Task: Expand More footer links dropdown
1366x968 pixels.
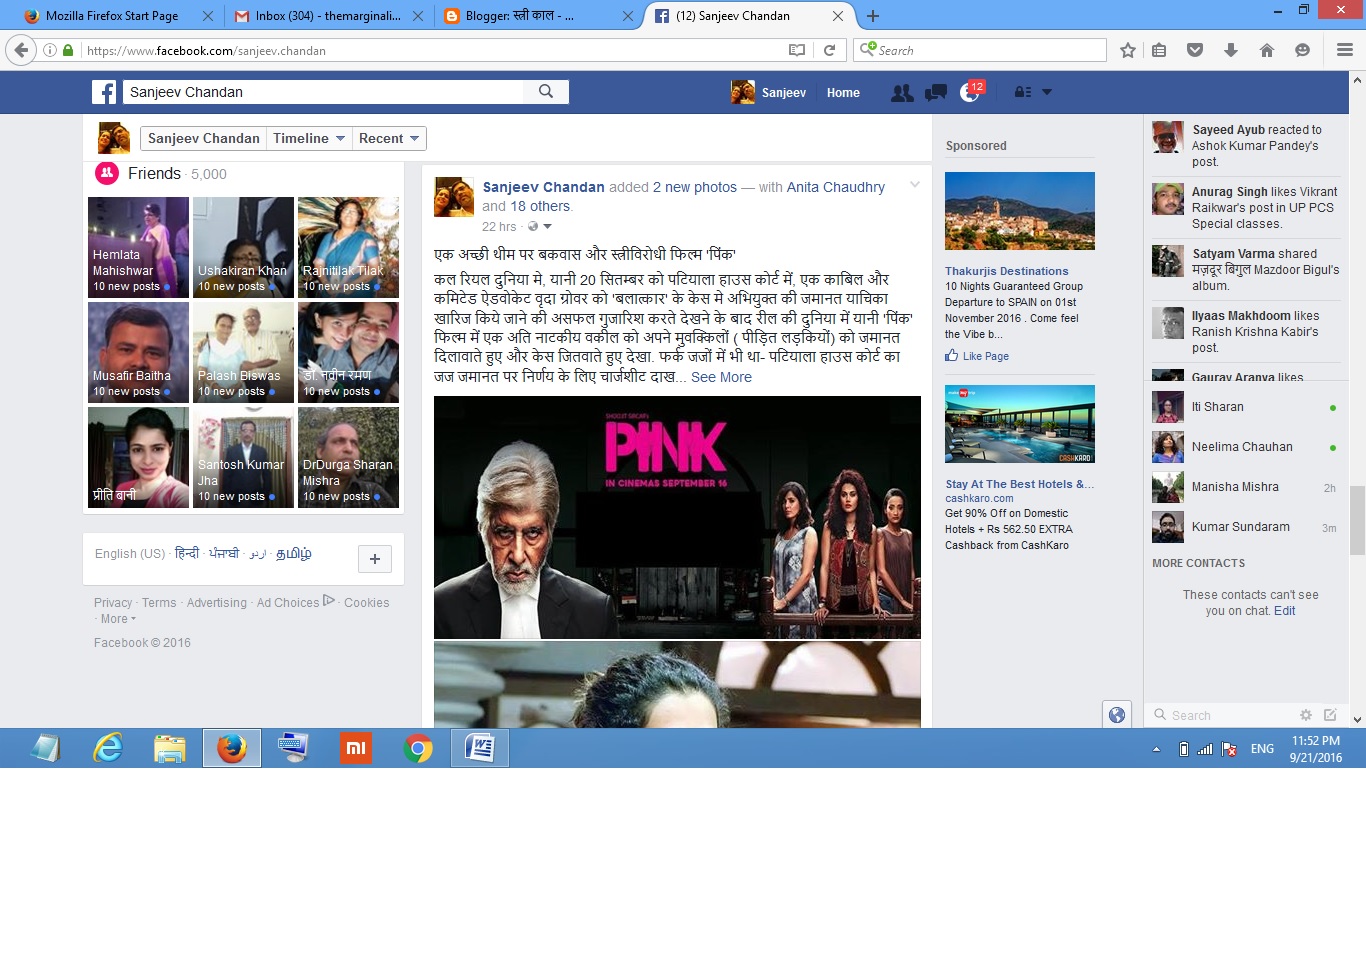Action: pyautogui.click(x=118, y=619)
